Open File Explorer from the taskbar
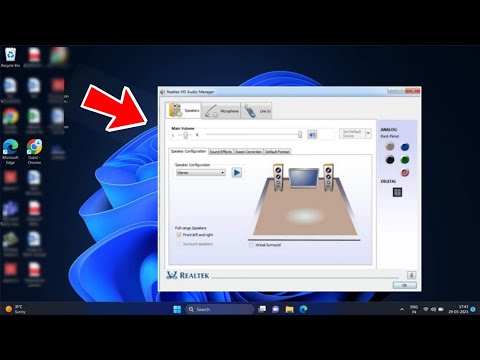Image resolution: width=480 pixels, height=360 pixels. (289, 309)
